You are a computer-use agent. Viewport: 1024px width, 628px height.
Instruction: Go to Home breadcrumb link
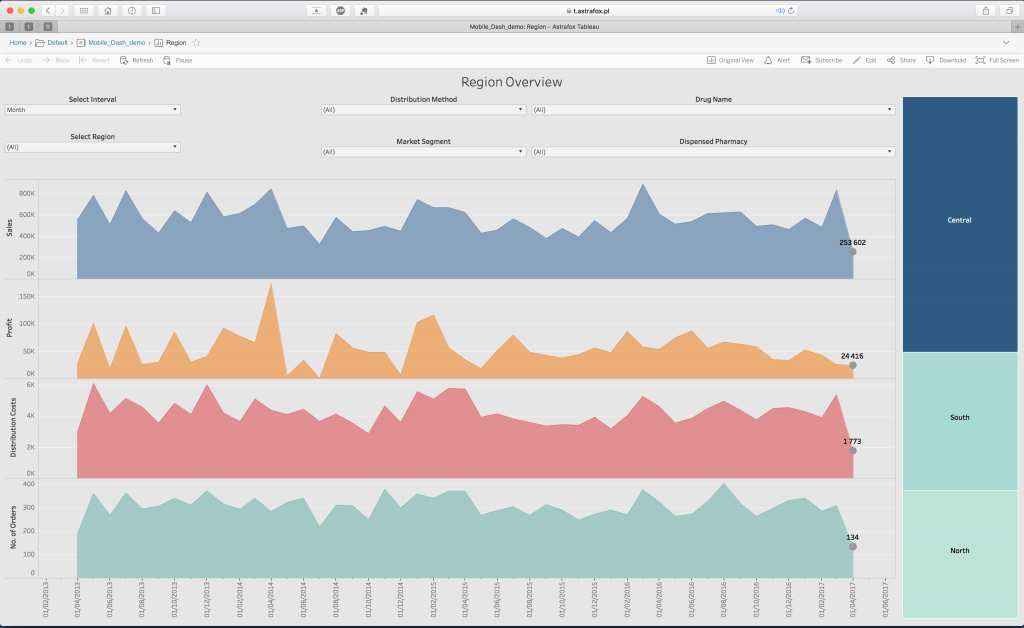[18, 43]
